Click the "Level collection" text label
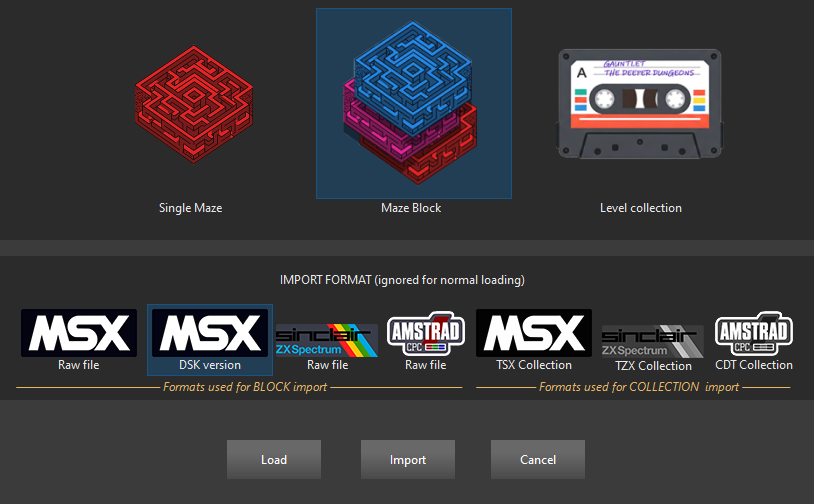The width and height of the screenshot is (814, 504). [x=641, y=208]
